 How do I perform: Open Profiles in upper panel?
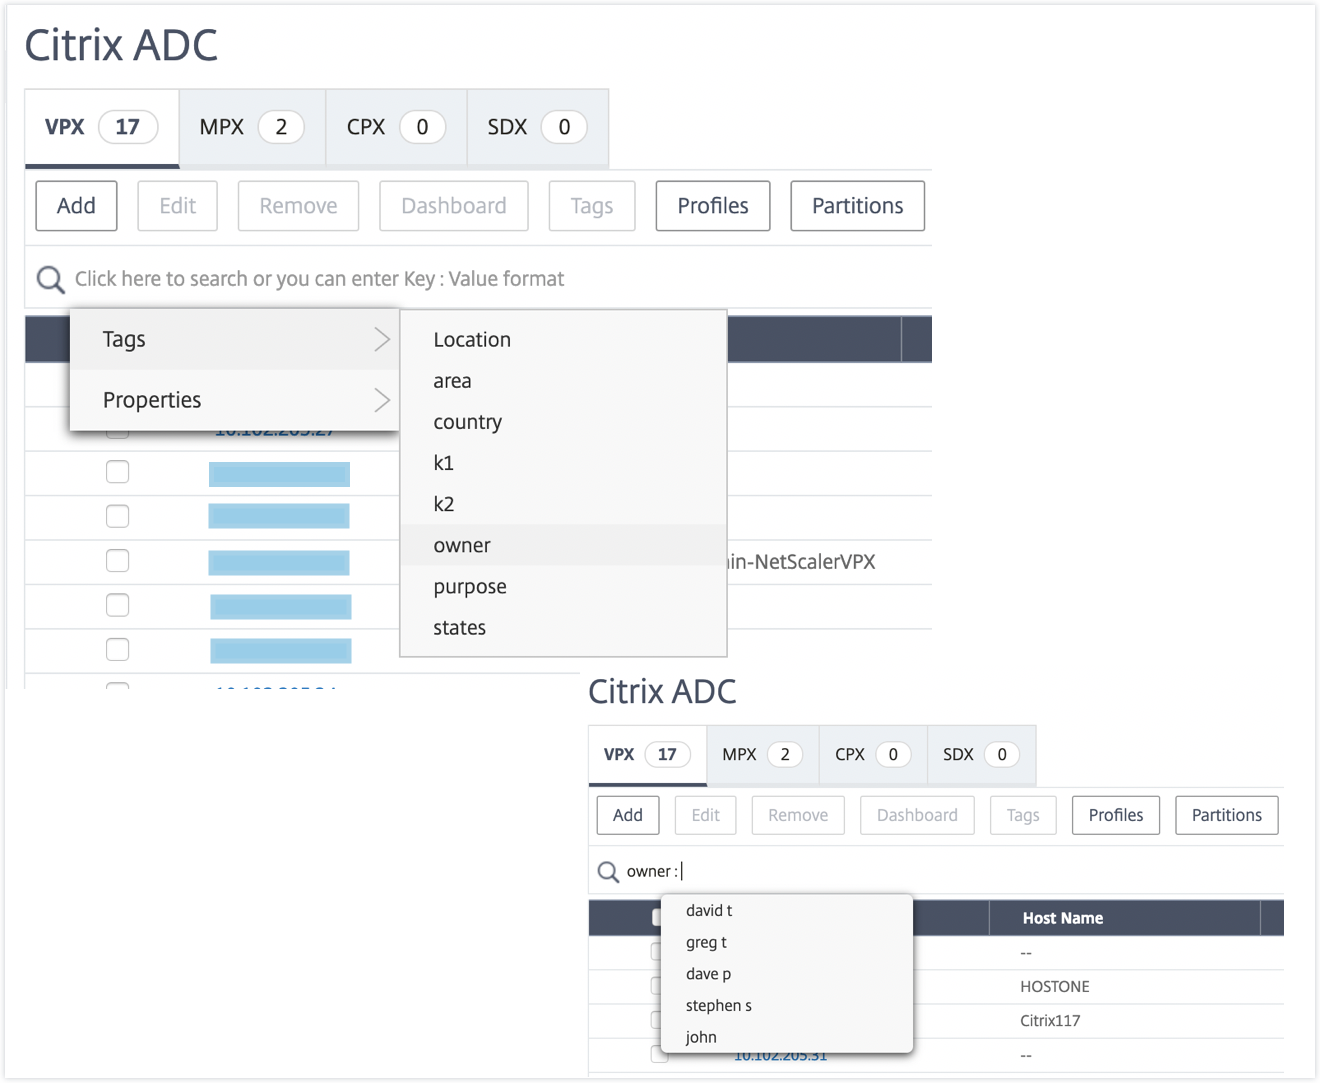[x=713, y=206]
